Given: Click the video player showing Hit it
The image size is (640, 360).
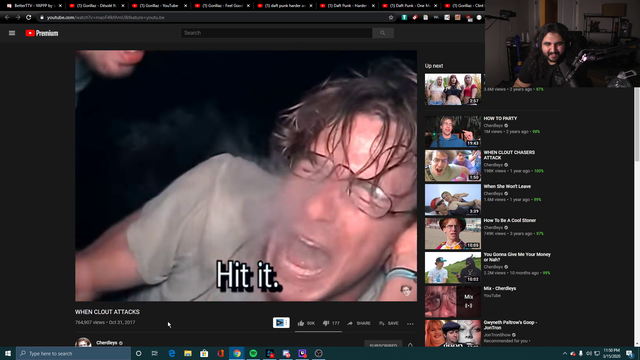Looking at the screenshot, I should tap(246, 176).
